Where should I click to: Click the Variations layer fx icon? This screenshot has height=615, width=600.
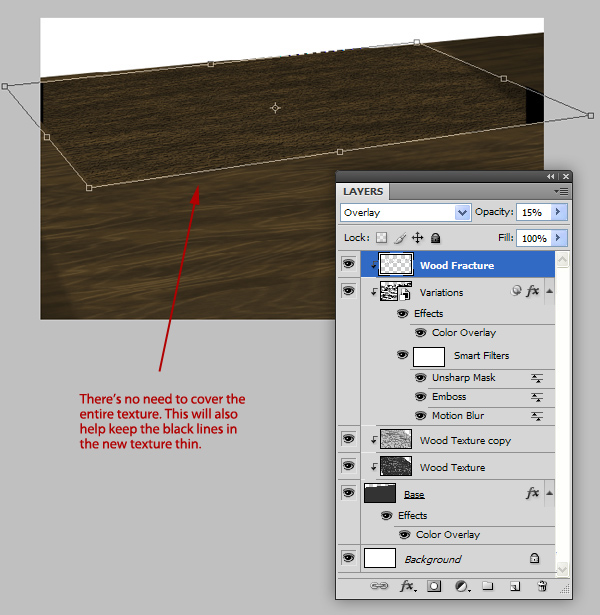tap(533, 291)
